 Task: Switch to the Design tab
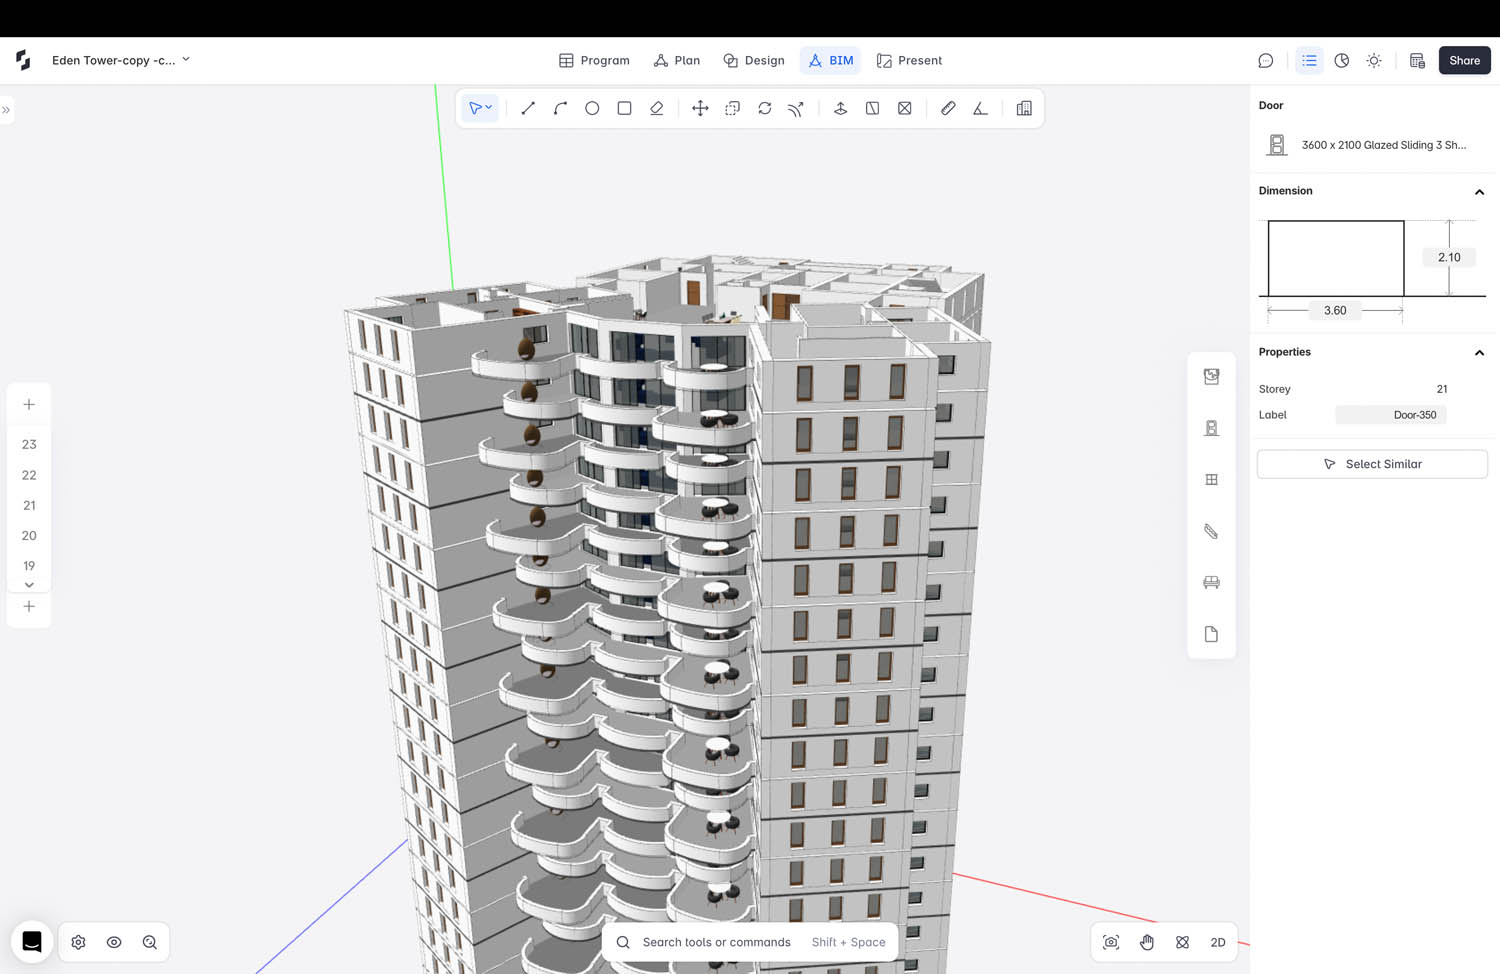[754, 61]
